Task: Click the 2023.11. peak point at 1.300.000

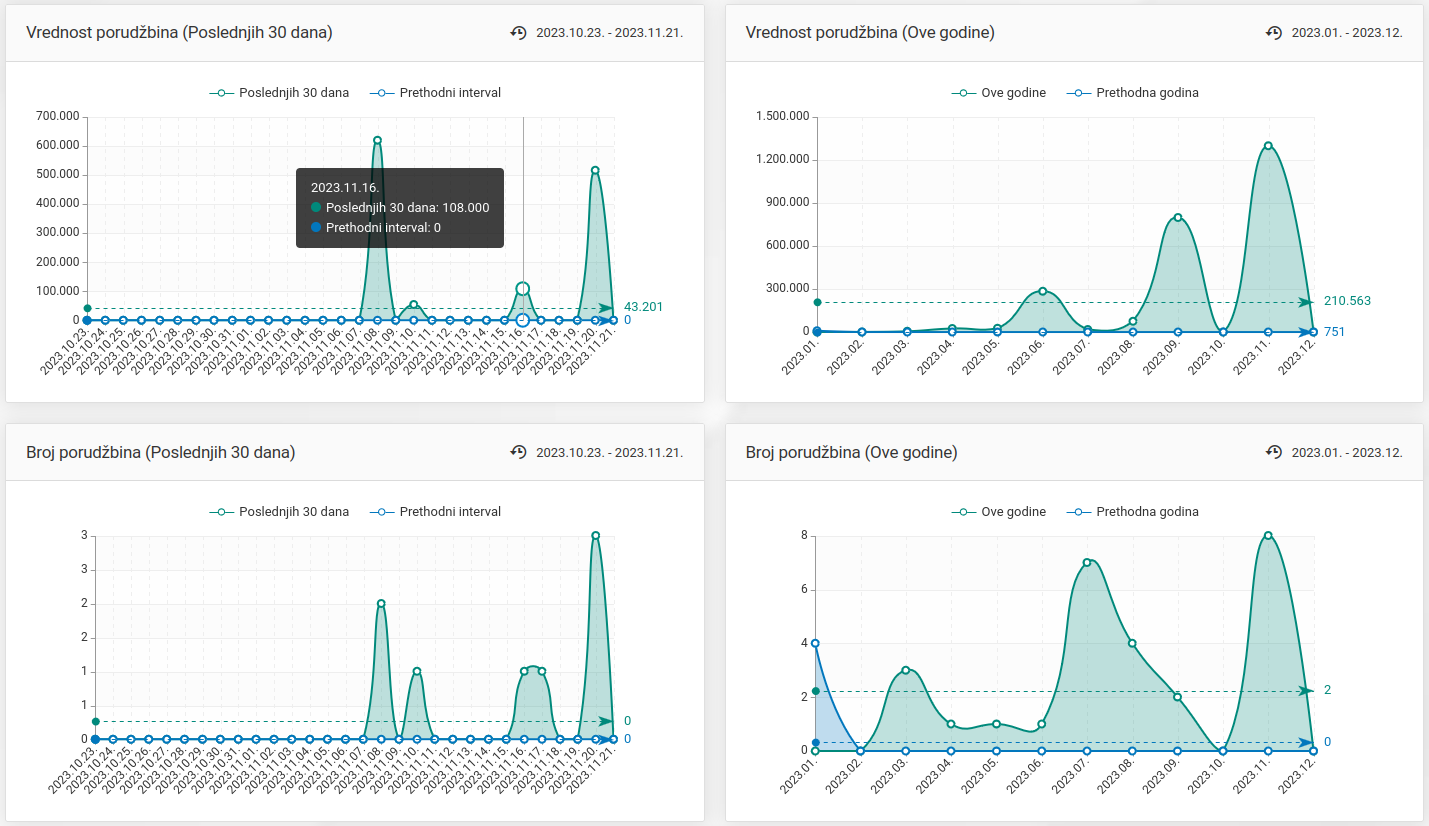Action: (1268, 146)
